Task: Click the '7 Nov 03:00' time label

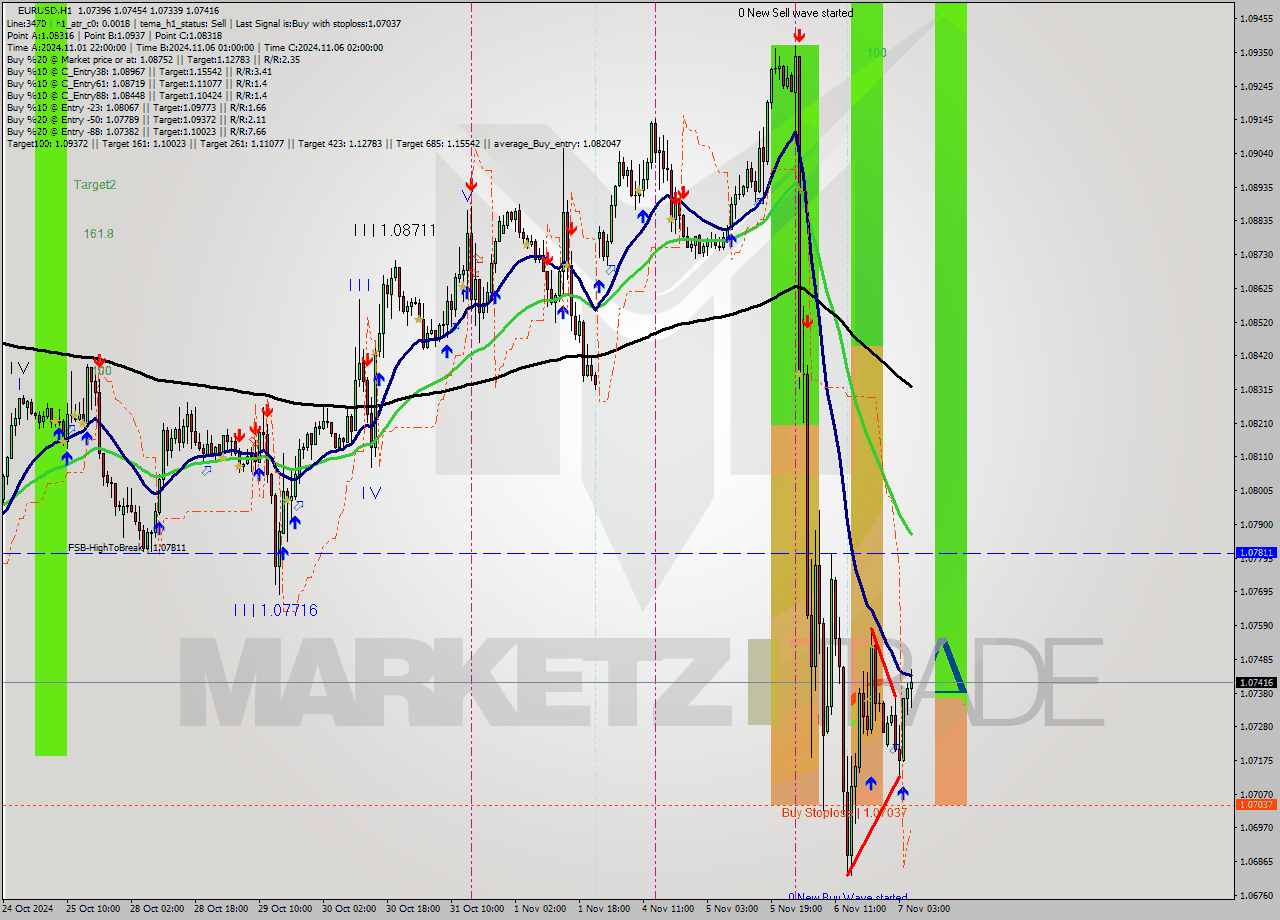Action: pyautogui.click(x=924, y=909)
